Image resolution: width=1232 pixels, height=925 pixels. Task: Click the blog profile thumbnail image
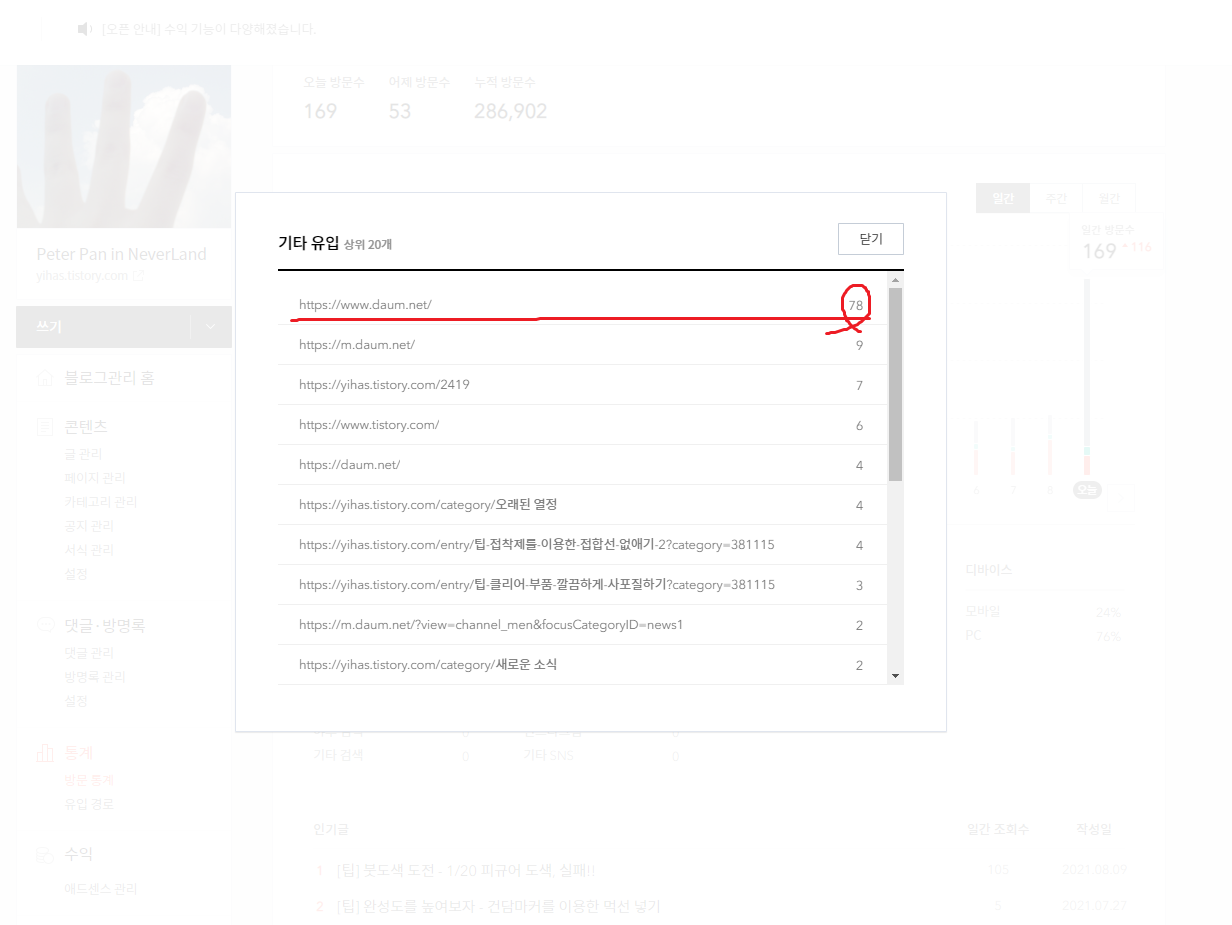click(x=124, y=146)
